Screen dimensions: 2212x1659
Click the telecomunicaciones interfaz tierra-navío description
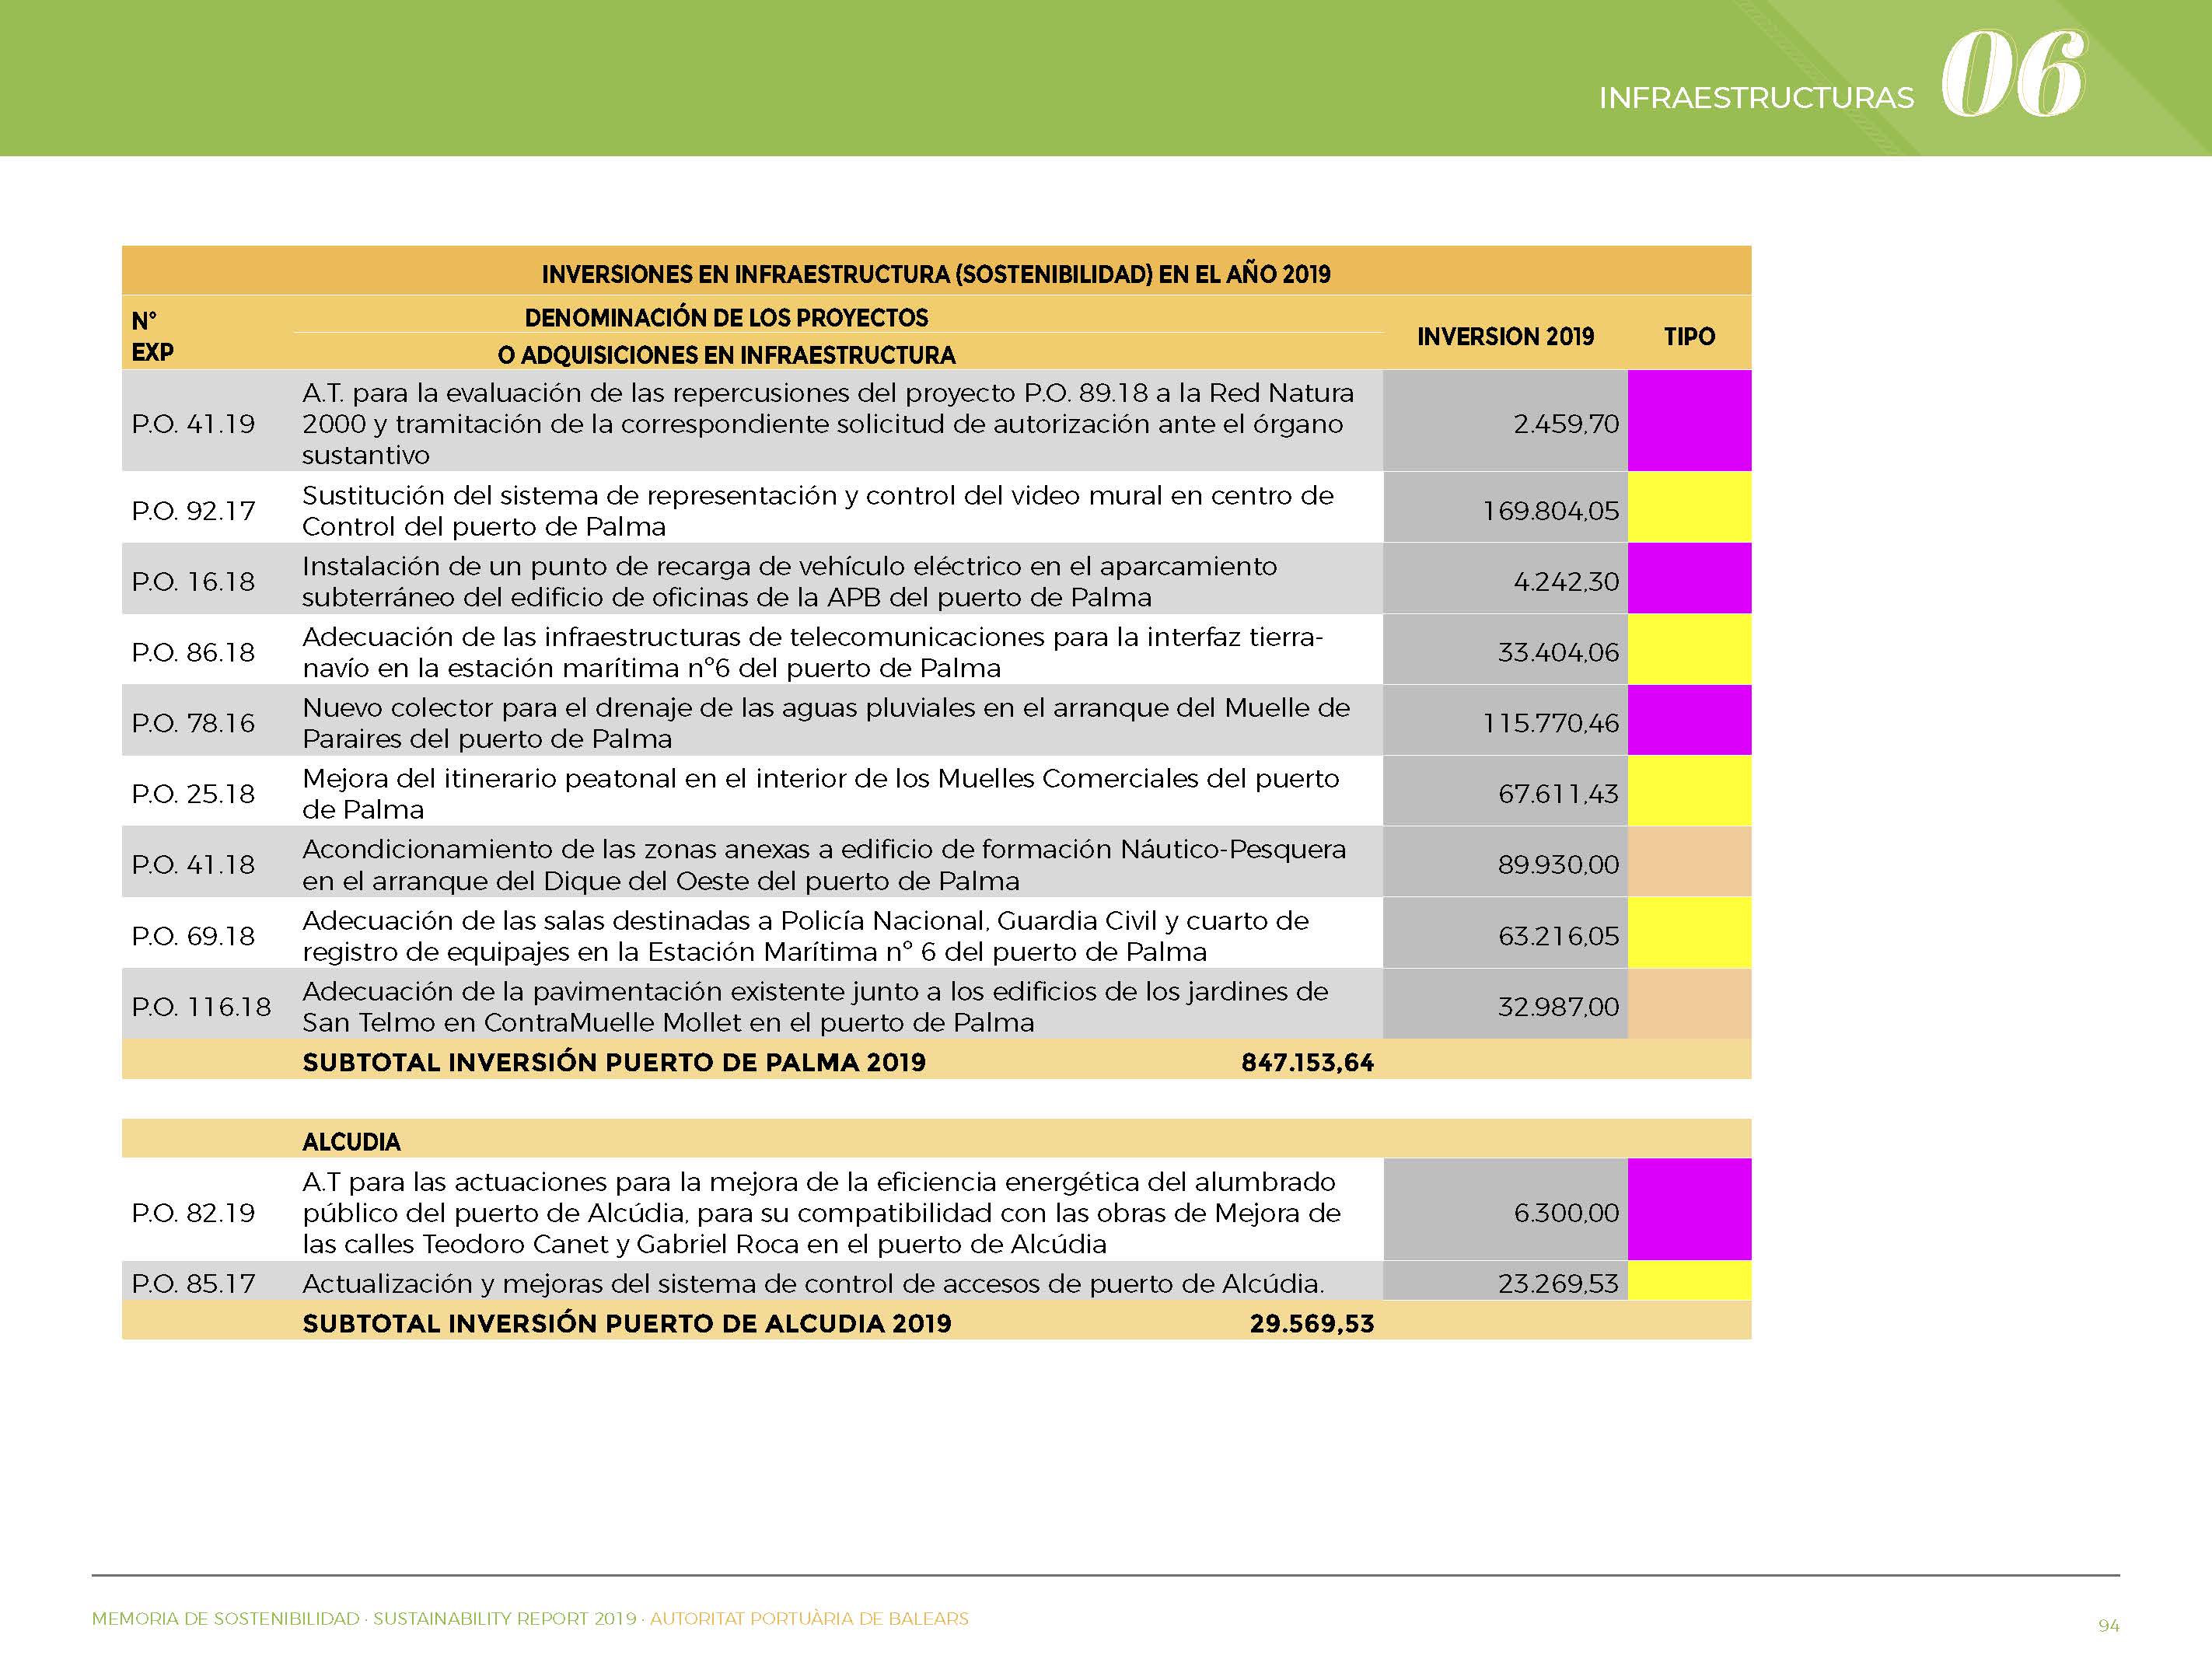pos(813,653)
